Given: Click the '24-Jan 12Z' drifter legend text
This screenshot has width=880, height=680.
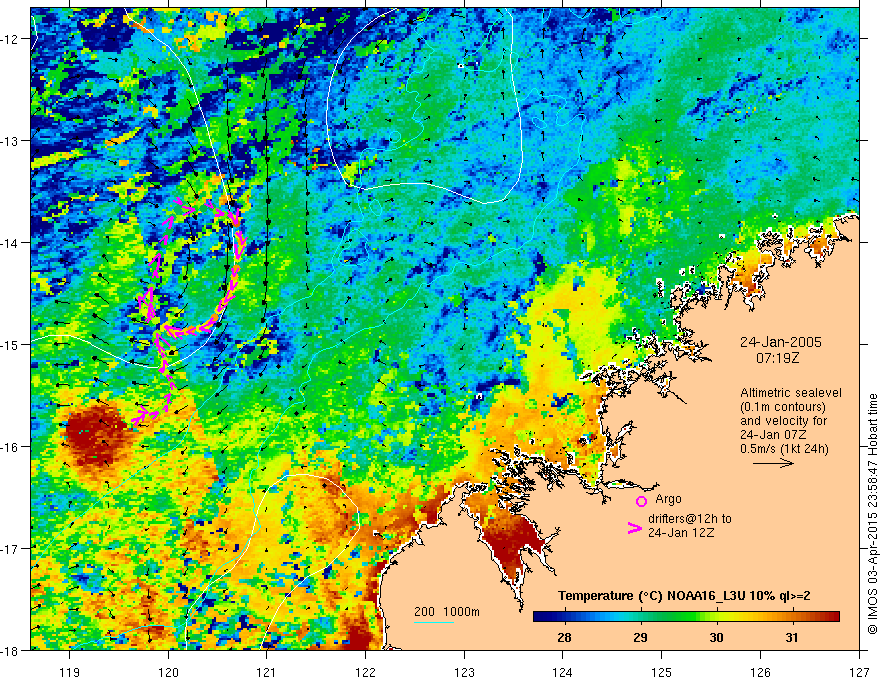Looking at the screenshot, I should [681, 533].
